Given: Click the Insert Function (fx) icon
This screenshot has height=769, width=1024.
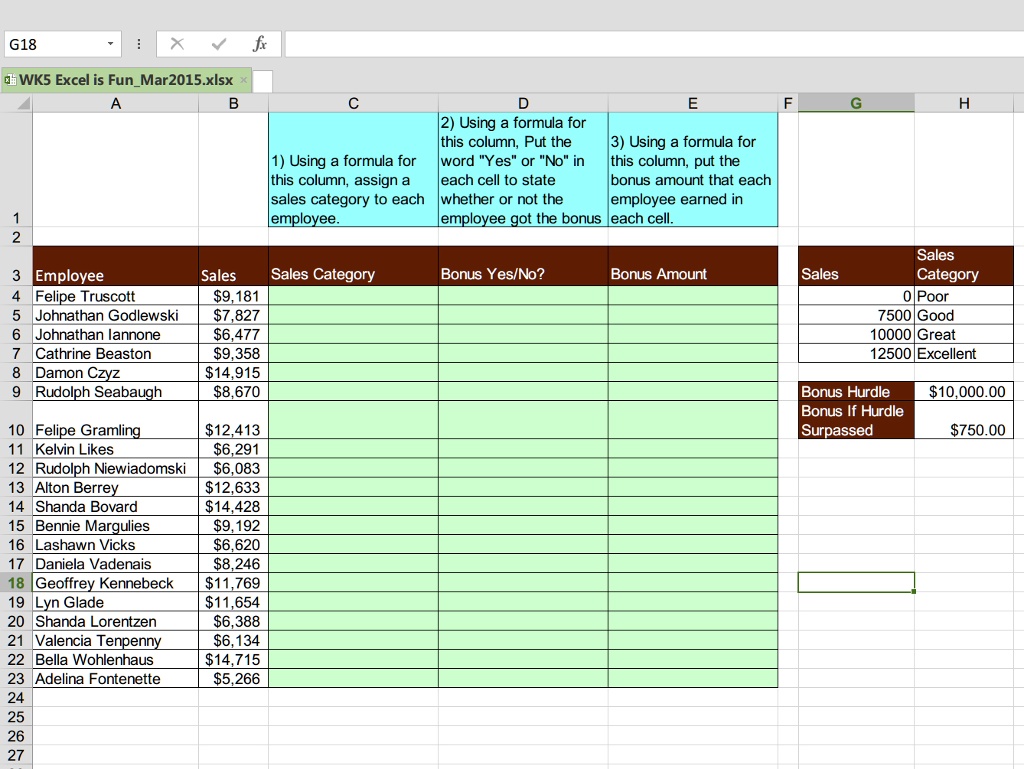Looking at the screenshot, I should pyautogui.click(x=260, y=43).
